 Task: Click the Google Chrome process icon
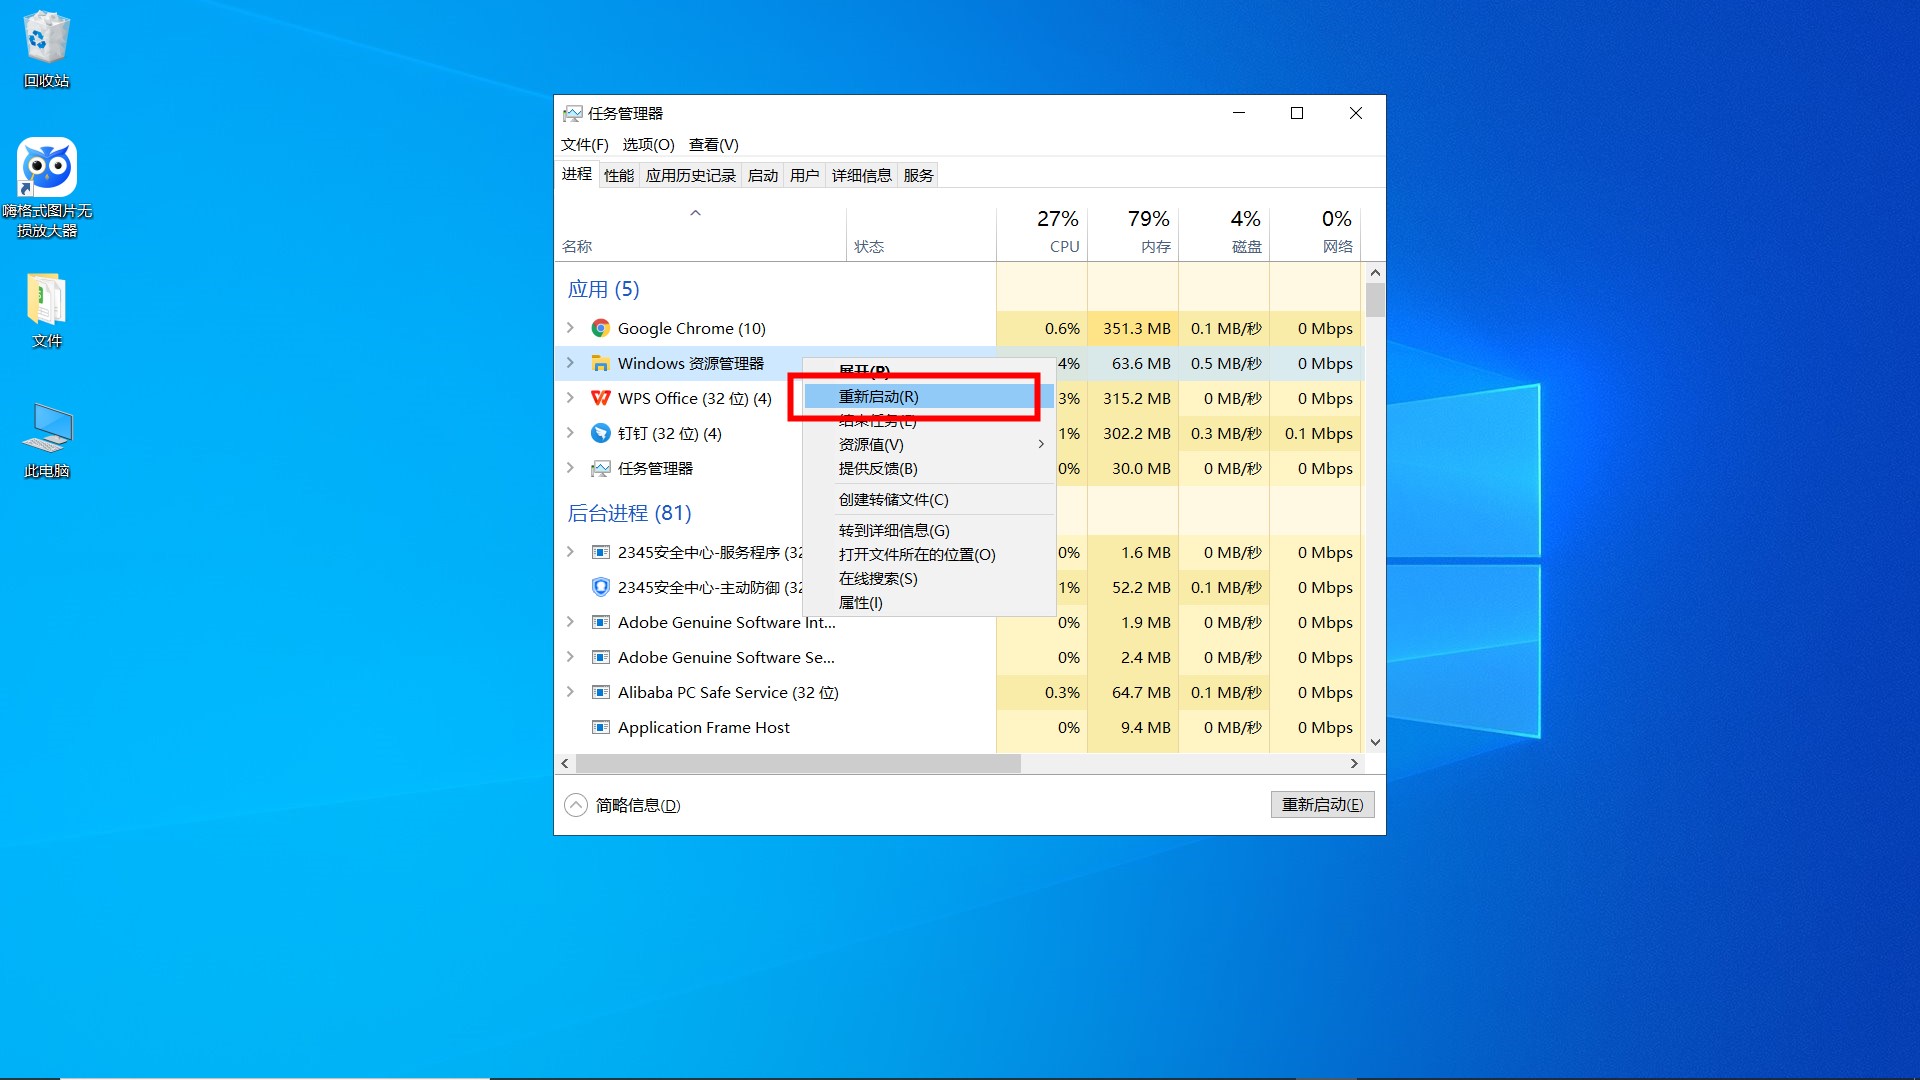coord(600,328)
